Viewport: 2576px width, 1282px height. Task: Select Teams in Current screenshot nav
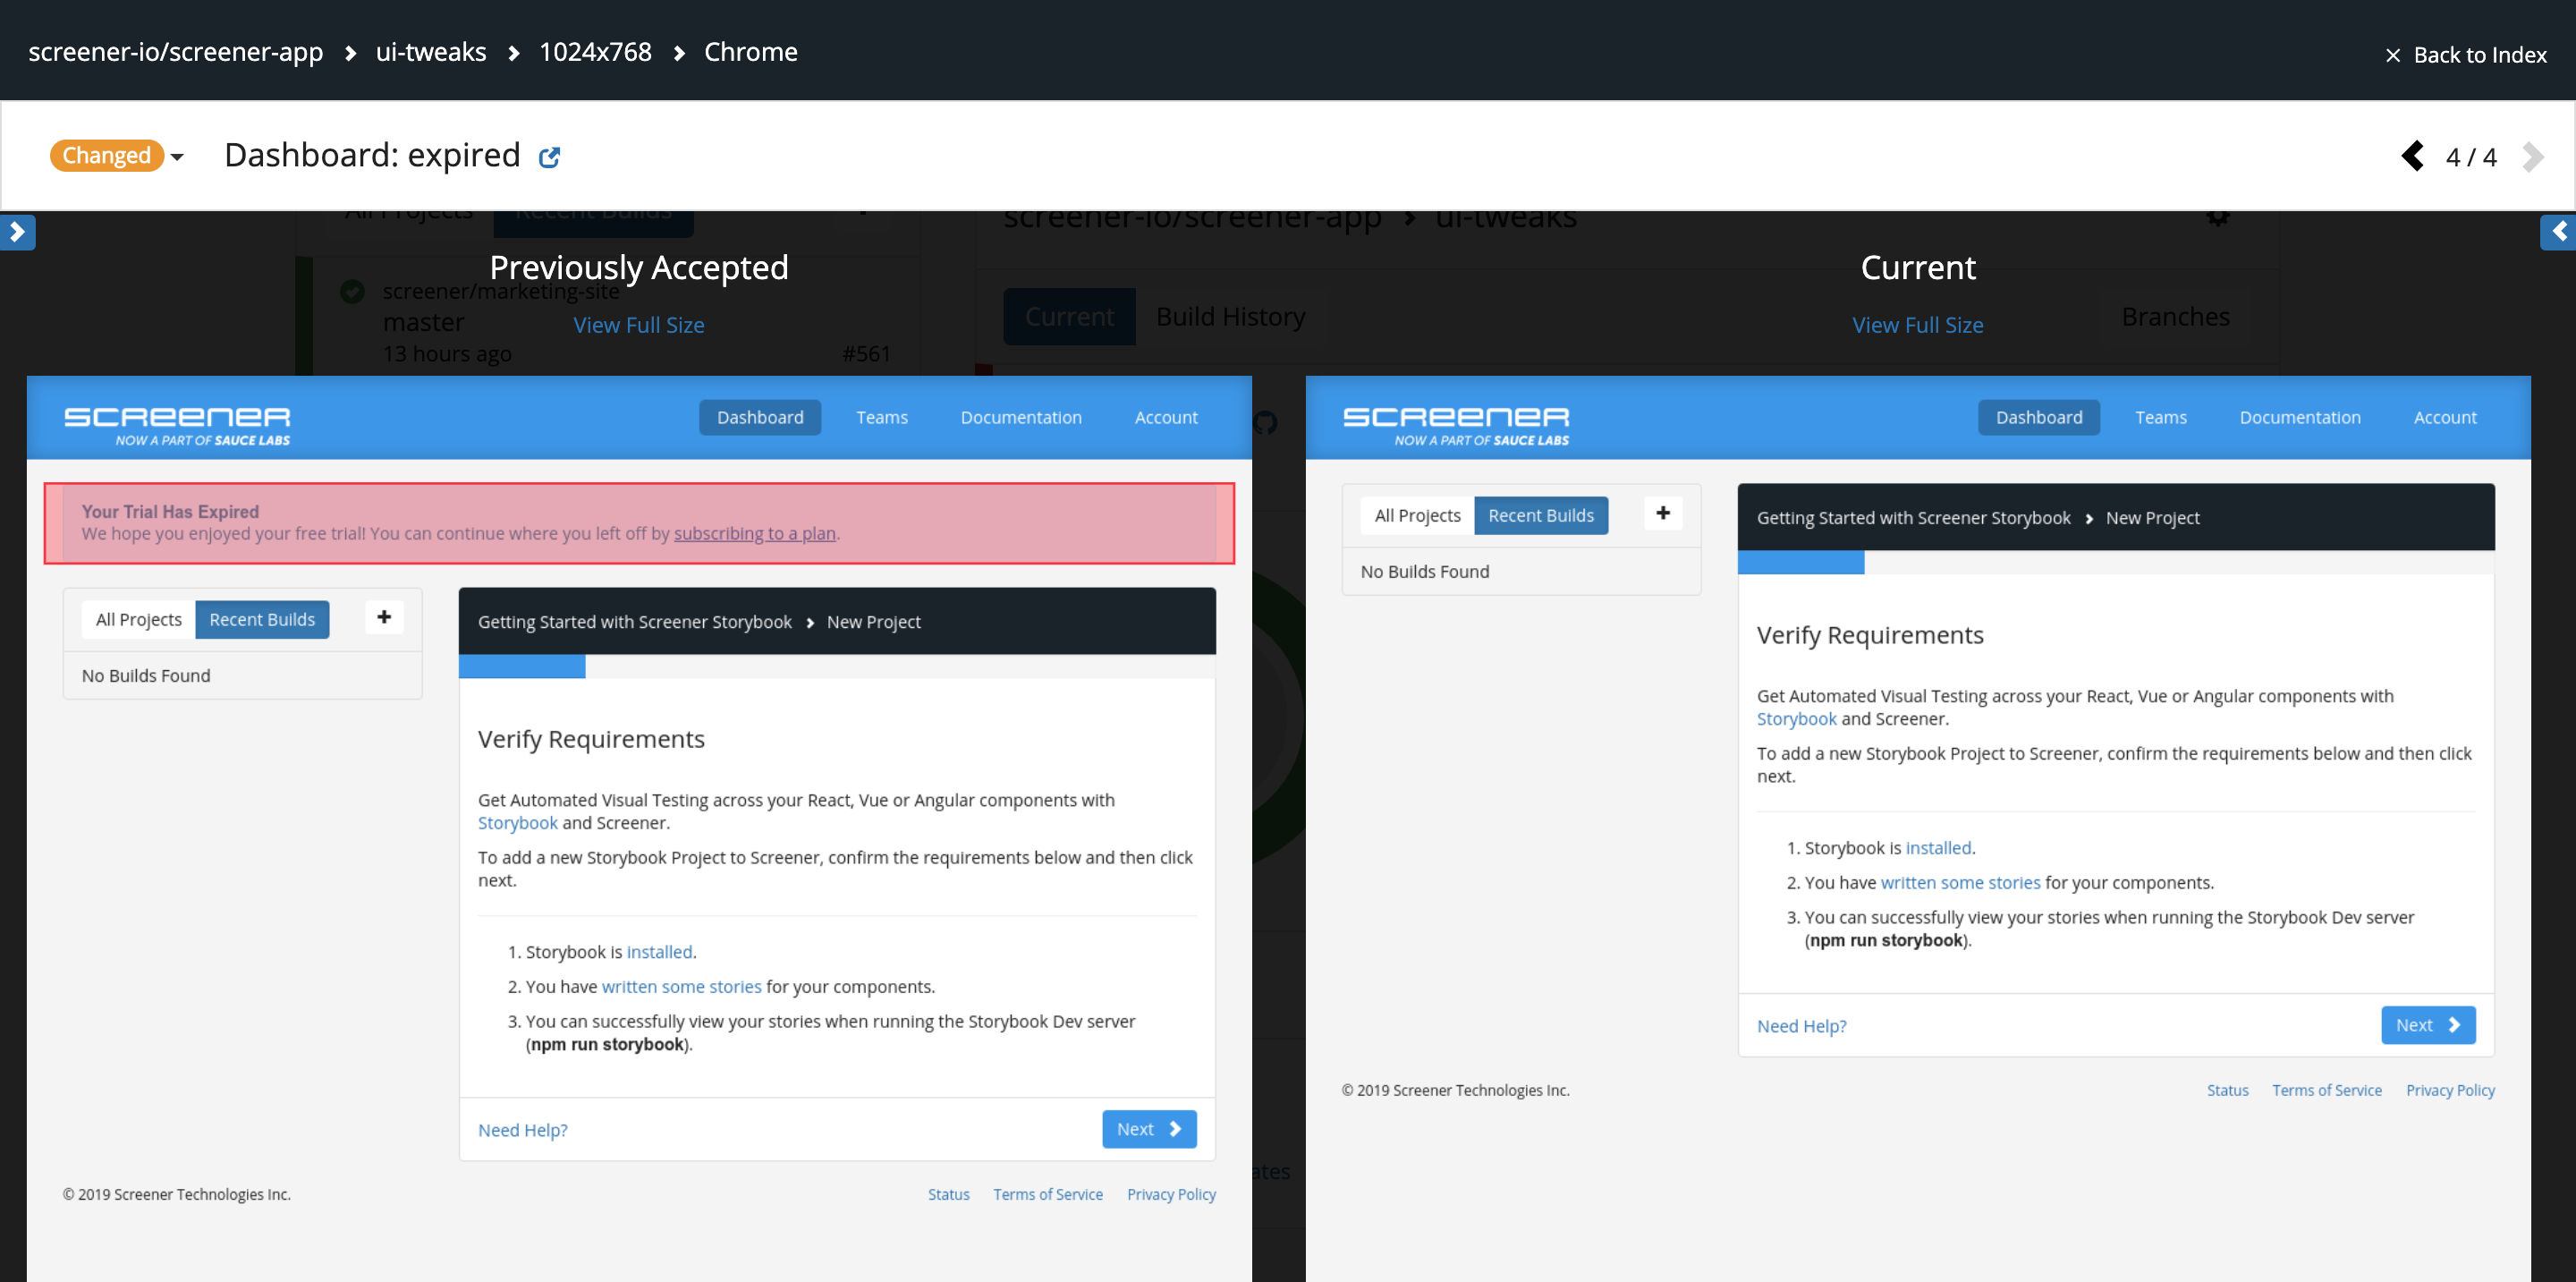(2161, 418)
